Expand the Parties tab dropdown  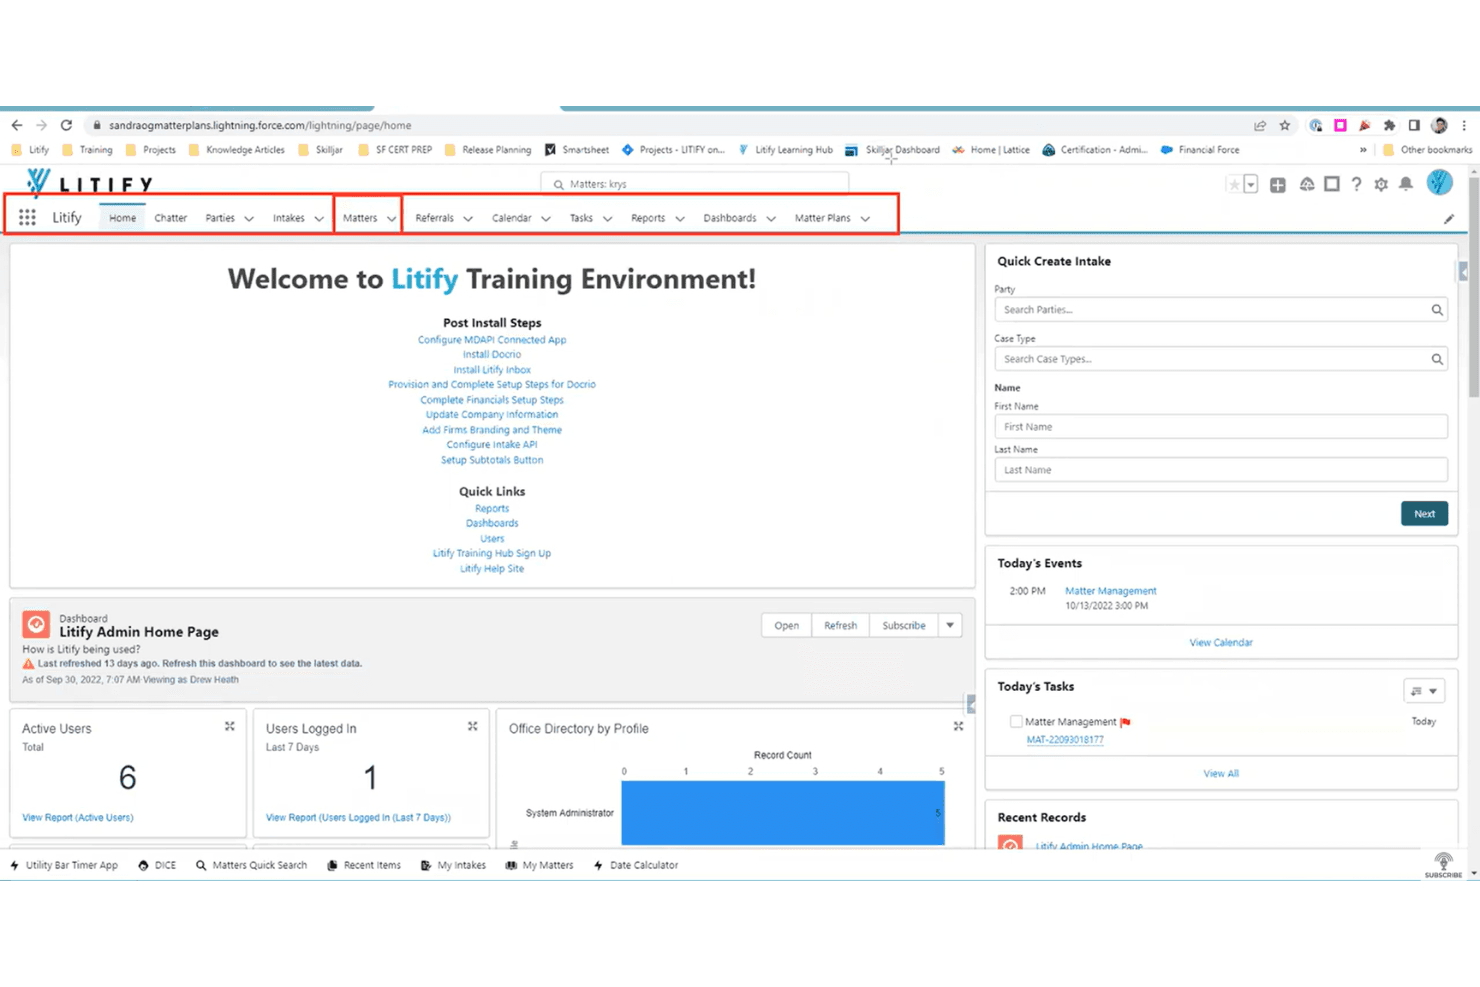pyautogui.click(x=249, y=219)
